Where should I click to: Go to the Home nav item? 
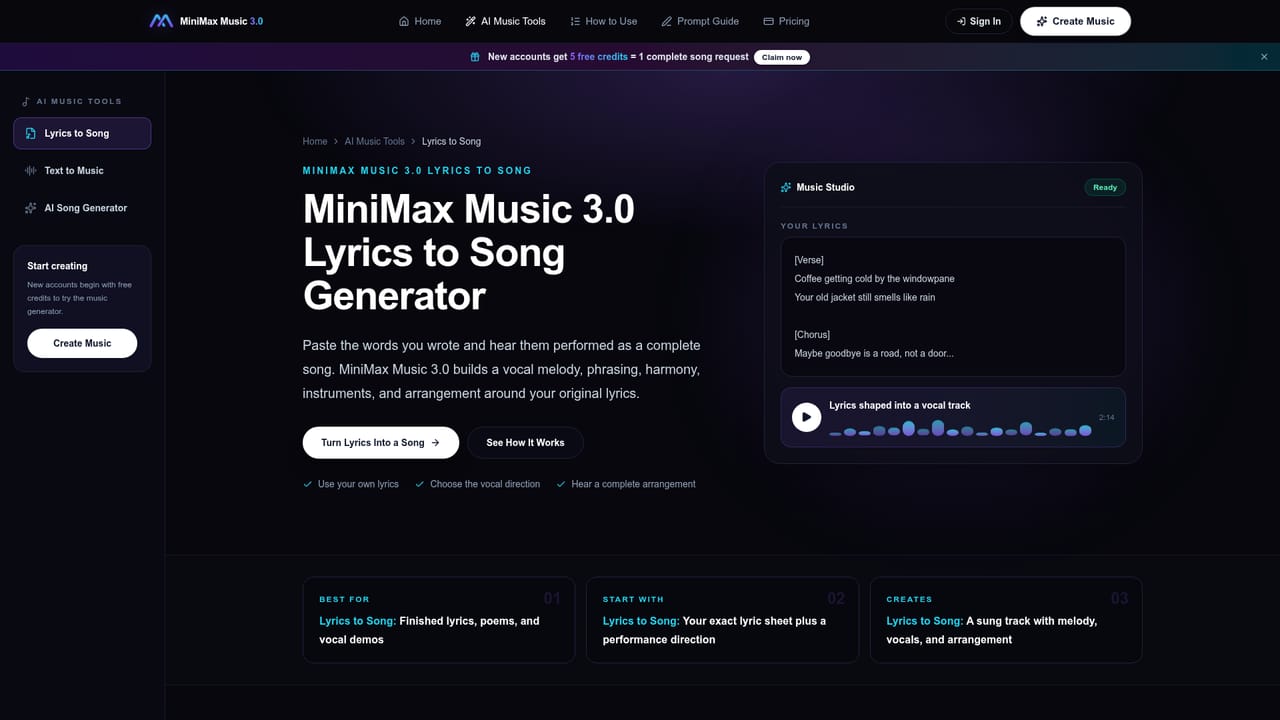pyautogui.click(x=420, y=21)
